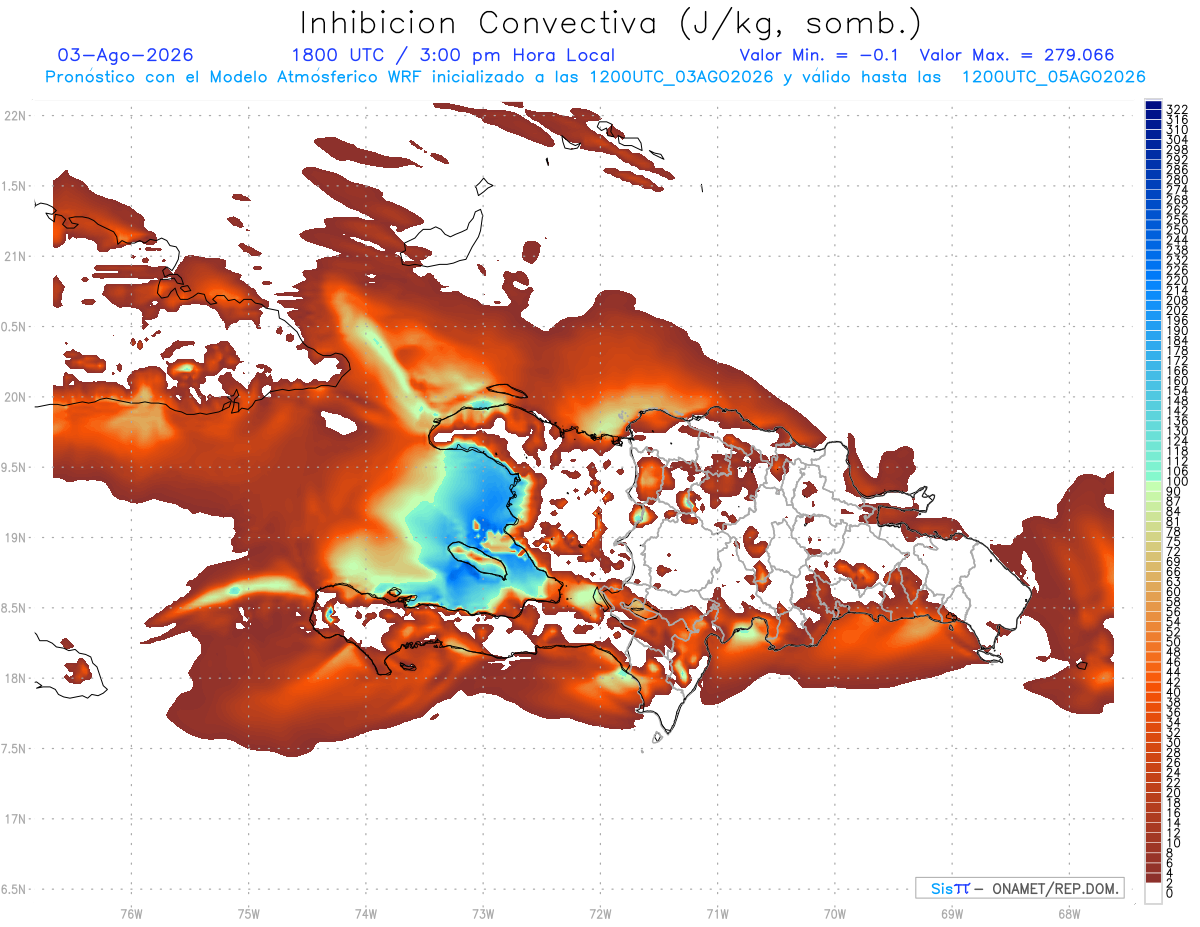The height and width of the screenshot is (927, 1200).
Task: Click the '18N' latitude label
Action: click(x=14, y=678)
